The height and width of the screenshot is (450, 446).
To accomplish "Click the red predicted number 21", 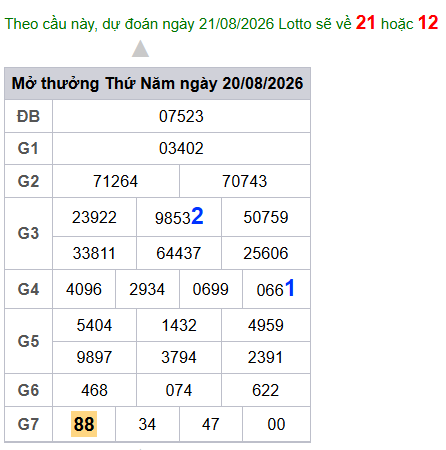I will pyautogui.click(x=365, y=23).
